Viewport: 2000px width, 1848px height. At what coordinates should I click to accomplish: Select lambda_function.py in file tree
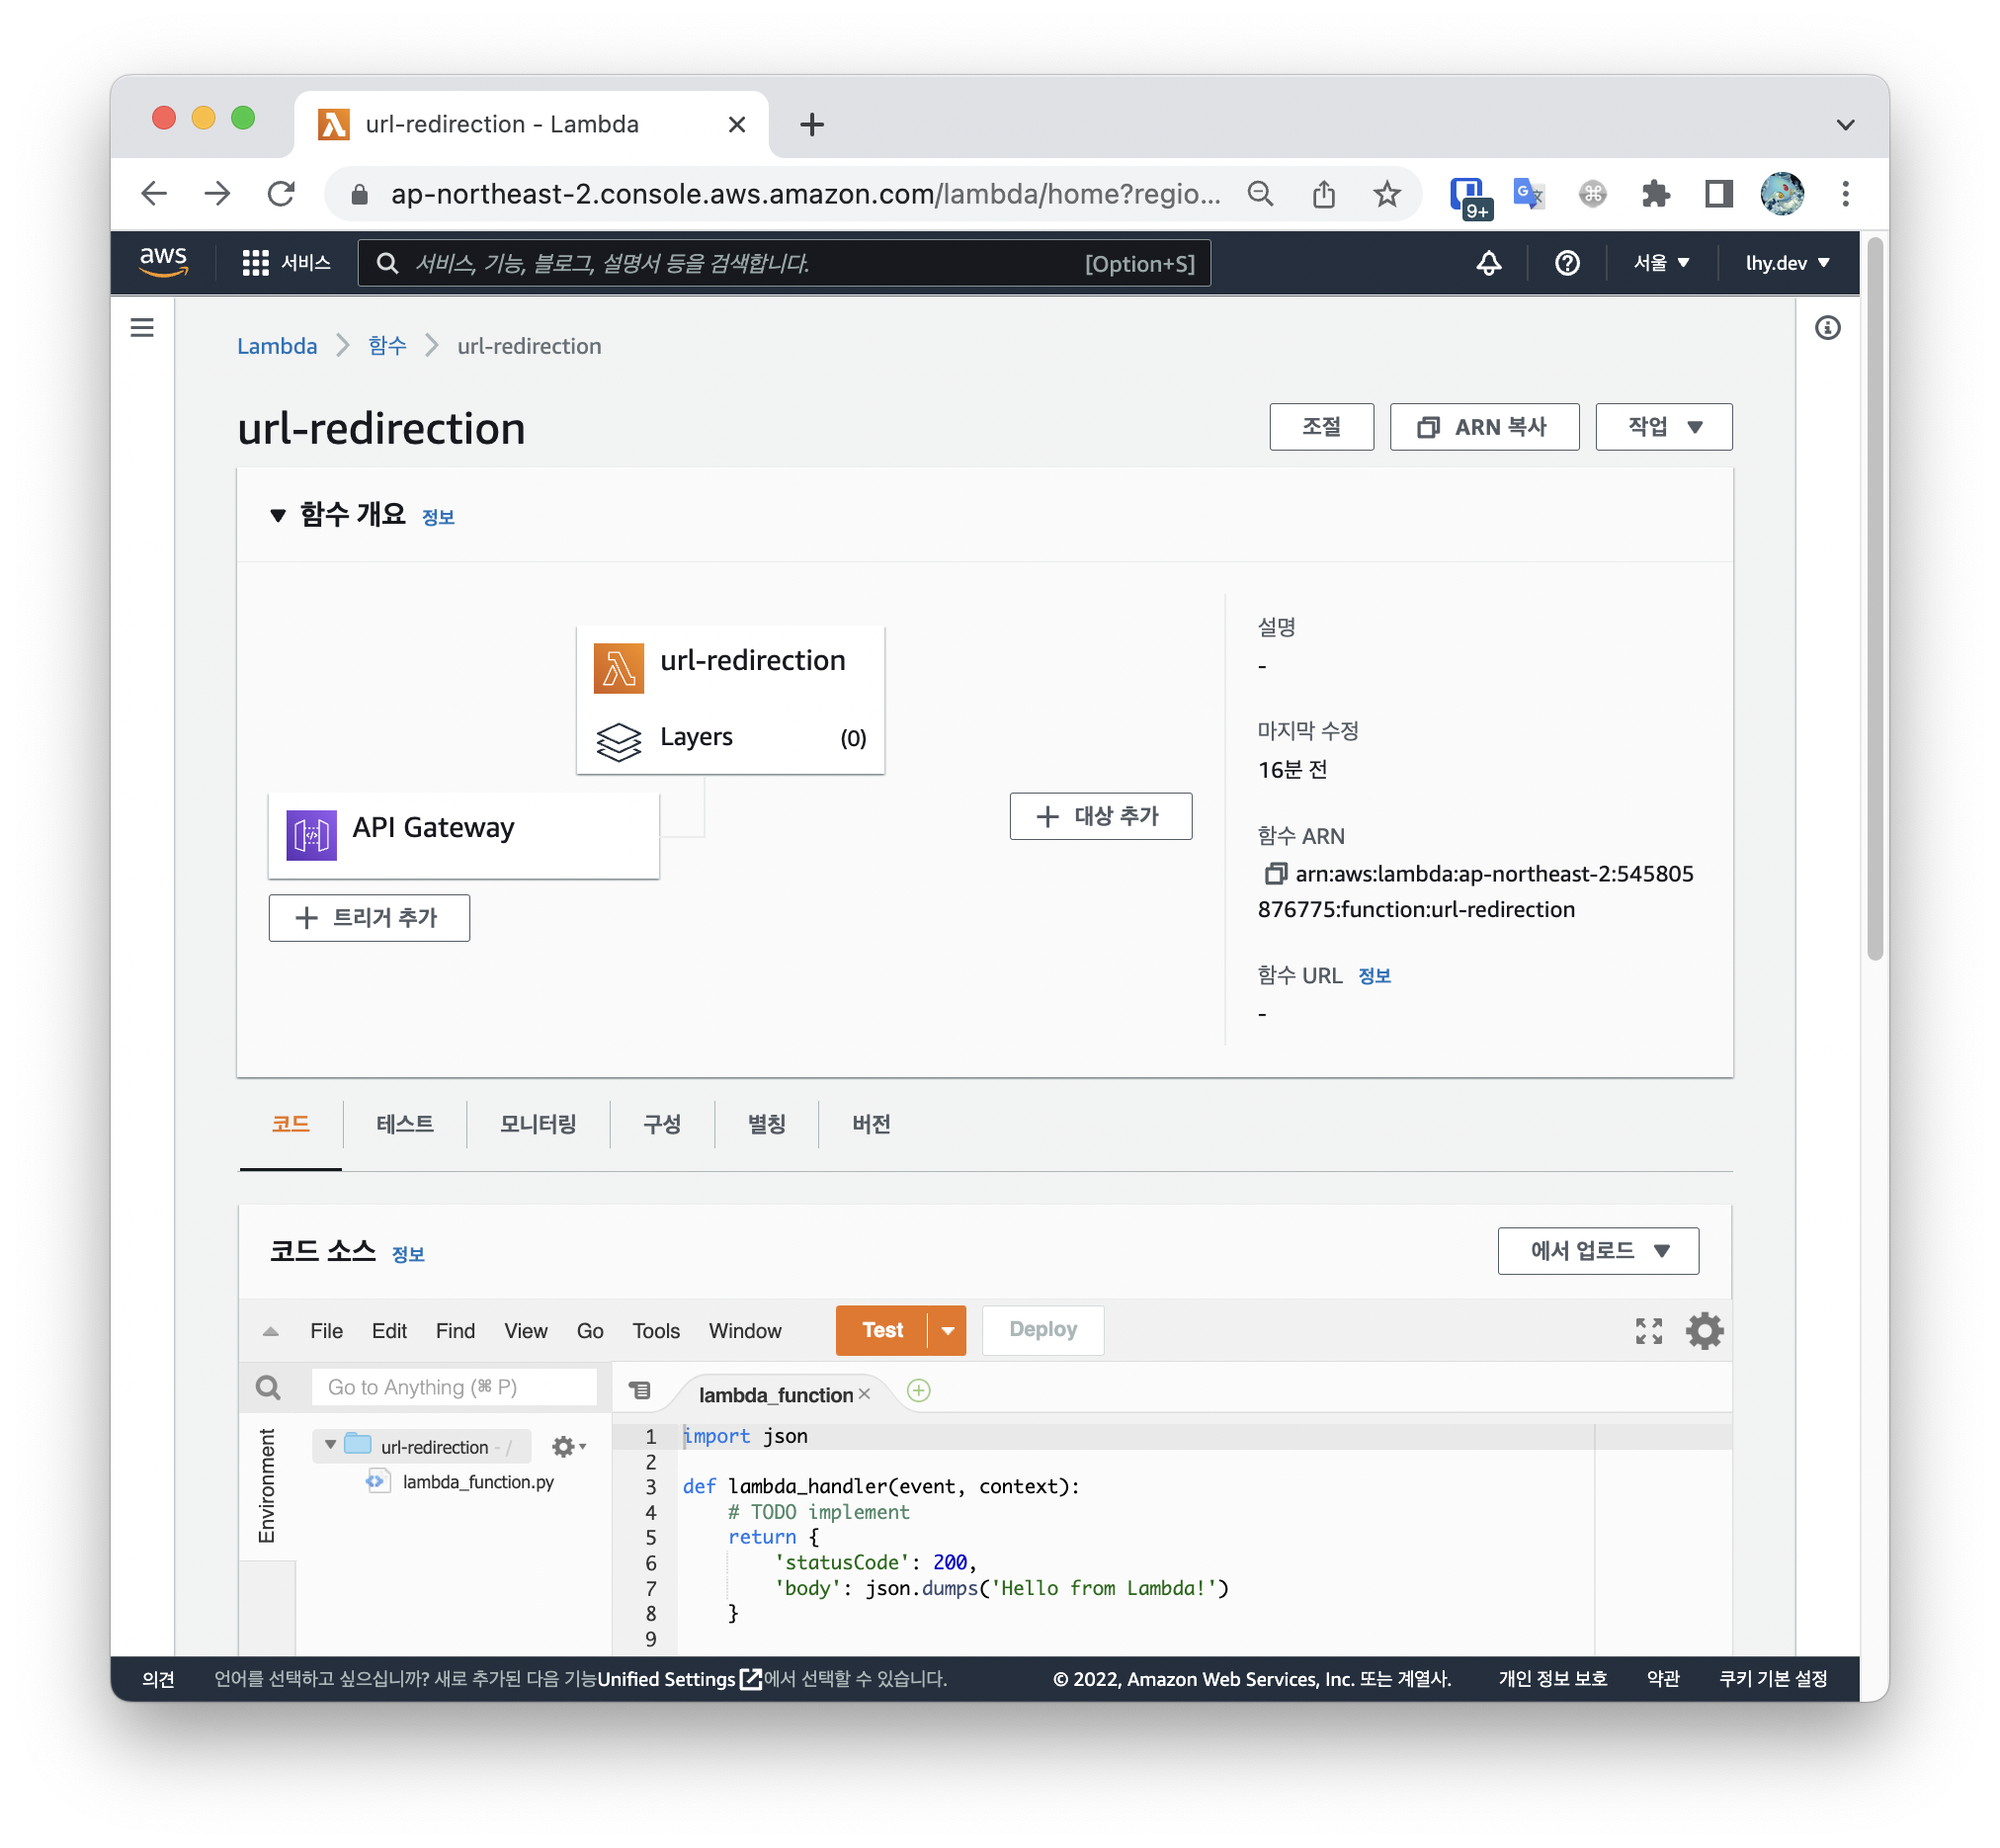(x=477, y=1482)
